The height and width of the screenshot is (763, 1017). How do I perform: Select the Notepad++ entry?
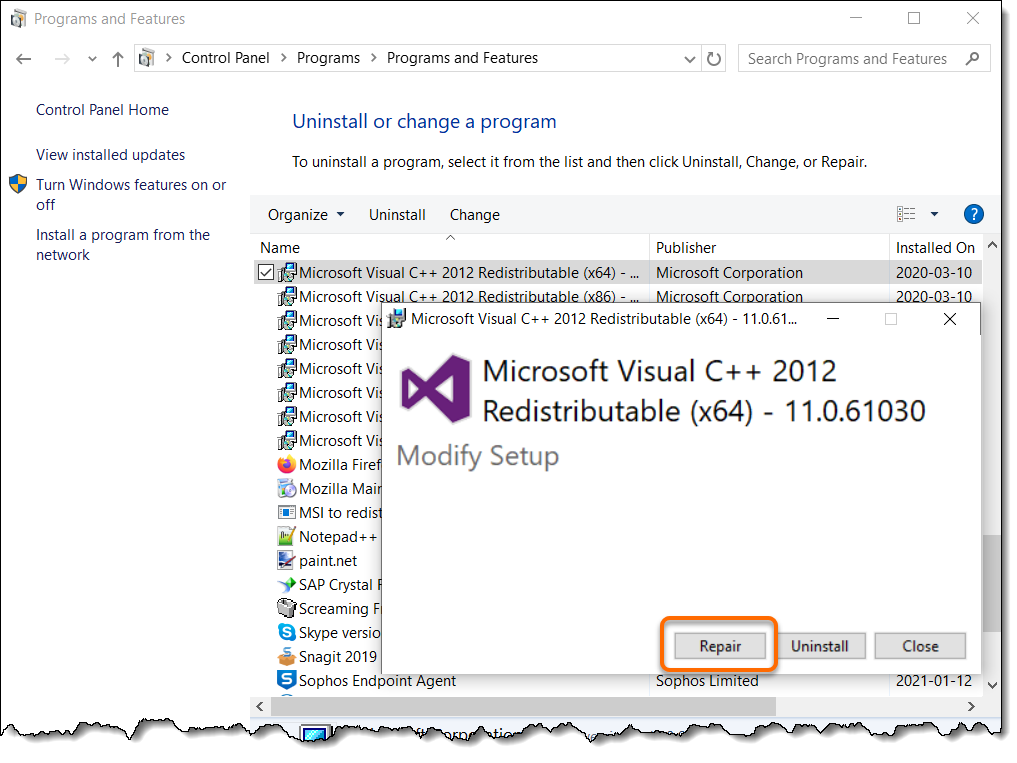coord(338,537)
